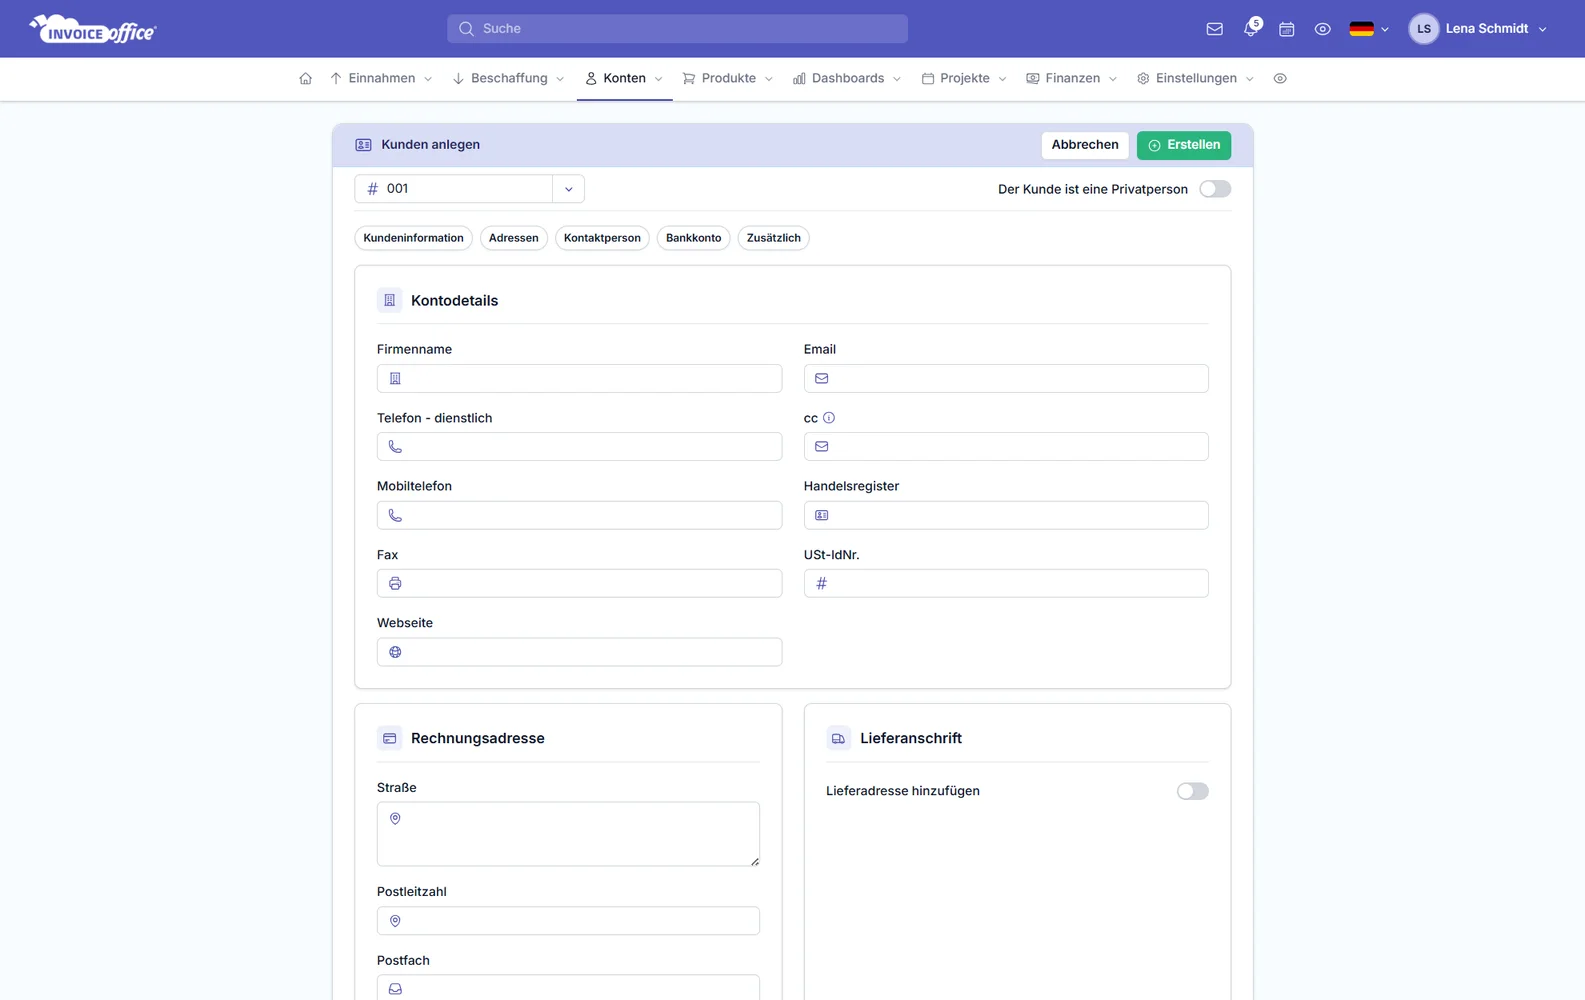The image size is (1585, 1000).
Task: Click the globe icon in Webseite field
Action: [395, 652]
